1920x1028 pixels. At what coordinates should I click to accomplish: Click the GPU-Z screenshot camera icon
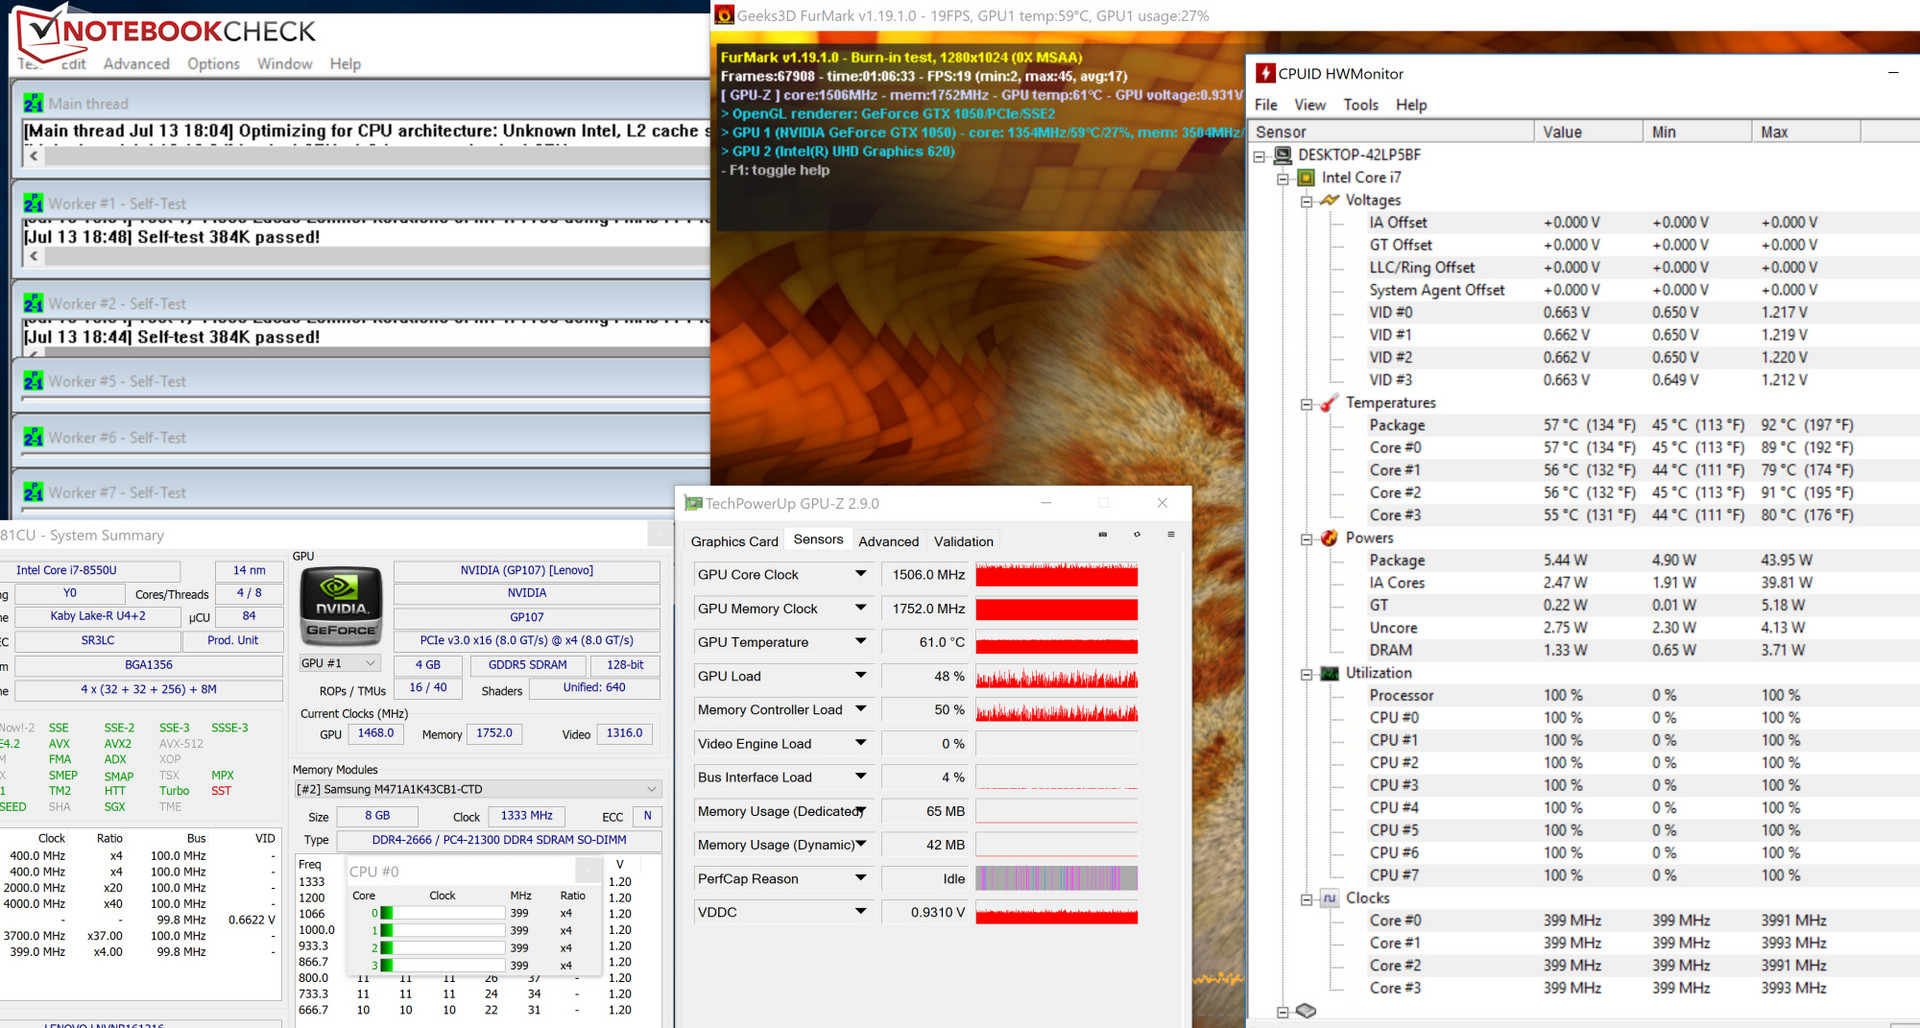(x=1103, y=535)
